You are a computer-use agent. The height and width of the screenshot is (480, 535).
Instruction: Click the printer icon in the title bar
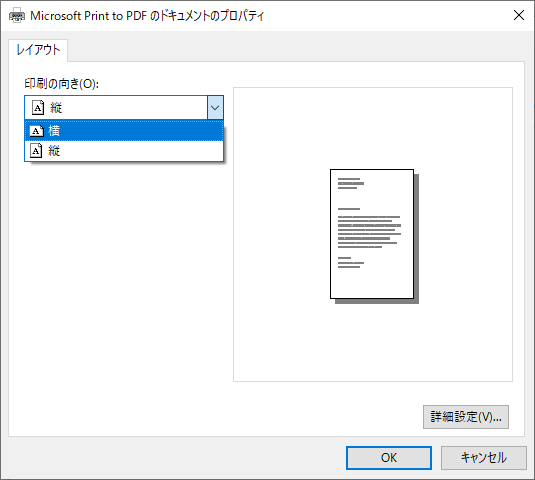[x=17, y=16]
